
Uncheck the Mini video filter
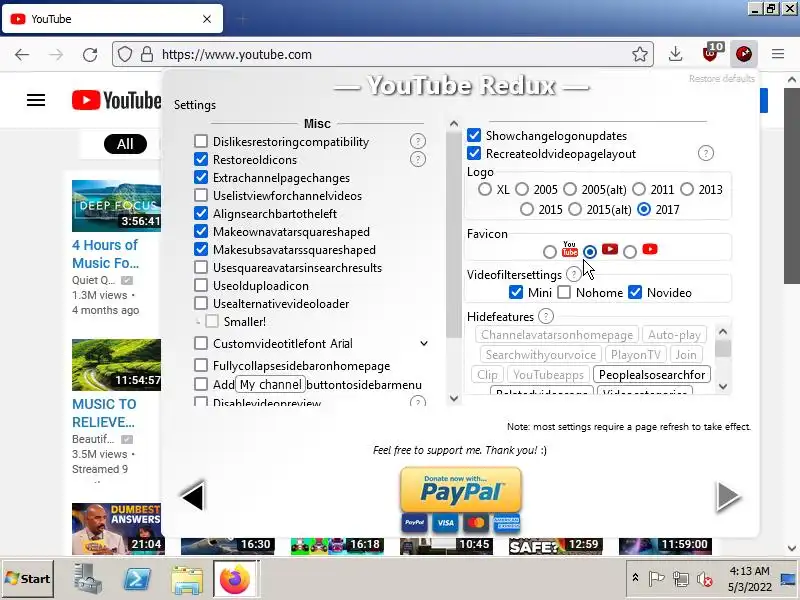(516, 292)
